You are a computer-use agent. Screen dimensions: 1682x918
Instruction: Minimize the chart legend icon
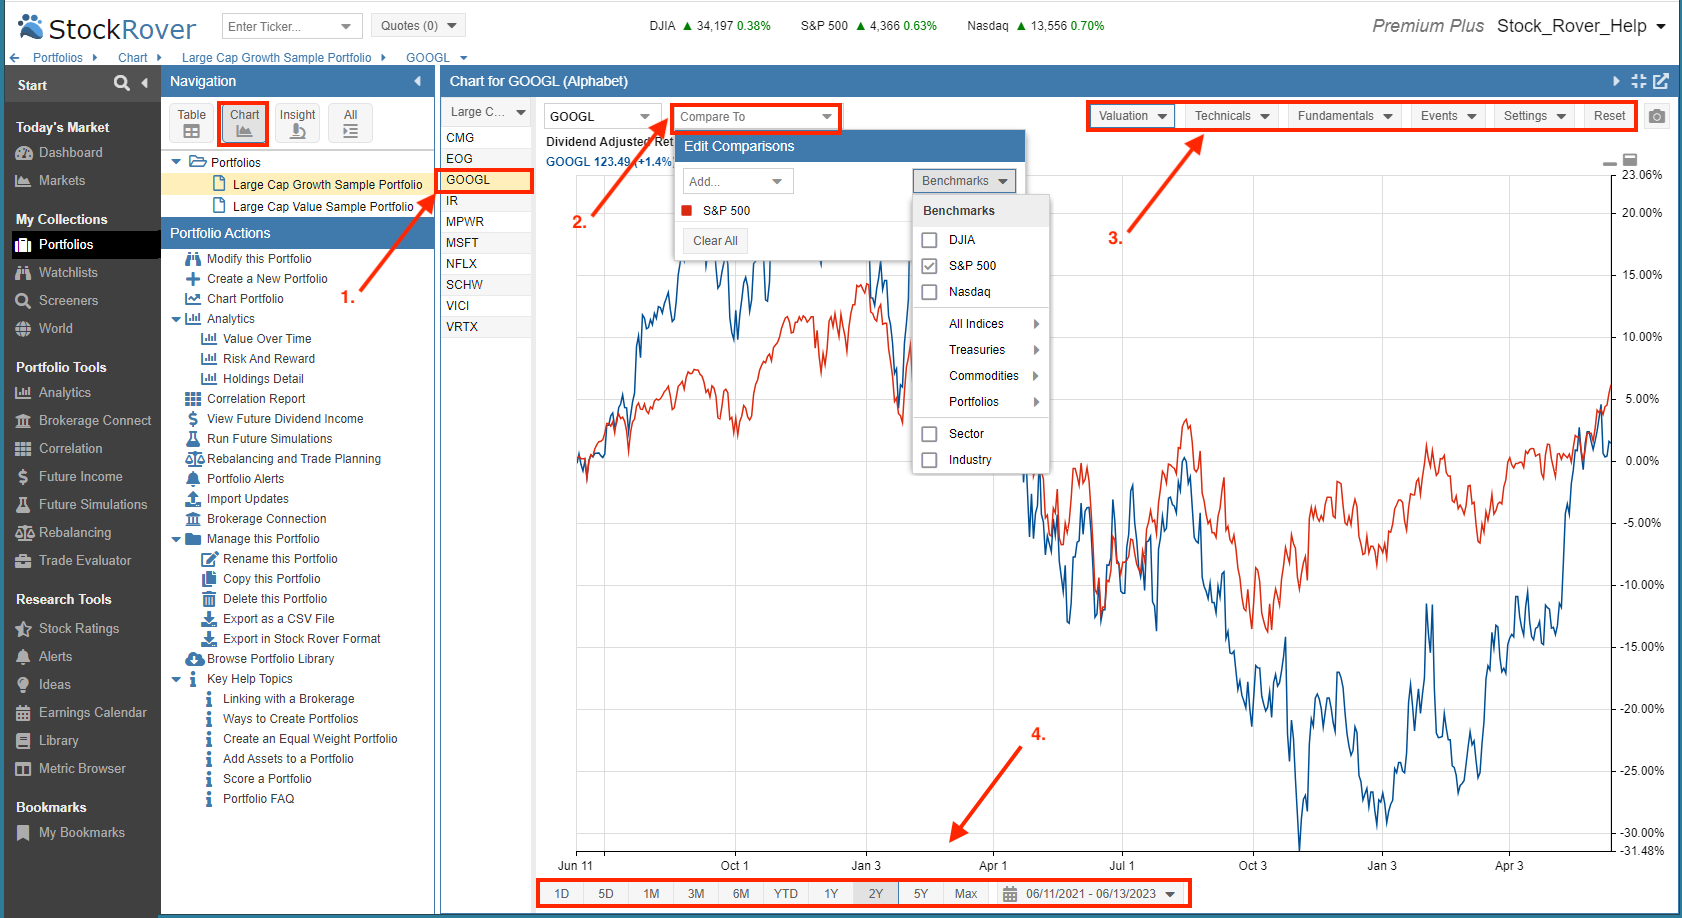click(x=1609, y=162)
